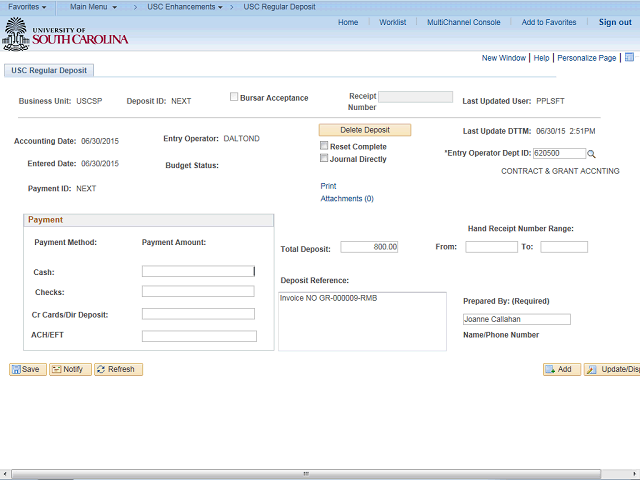The image size is (640, 480).
Task: Click into the Checks amount field
Action: (198, 291)
